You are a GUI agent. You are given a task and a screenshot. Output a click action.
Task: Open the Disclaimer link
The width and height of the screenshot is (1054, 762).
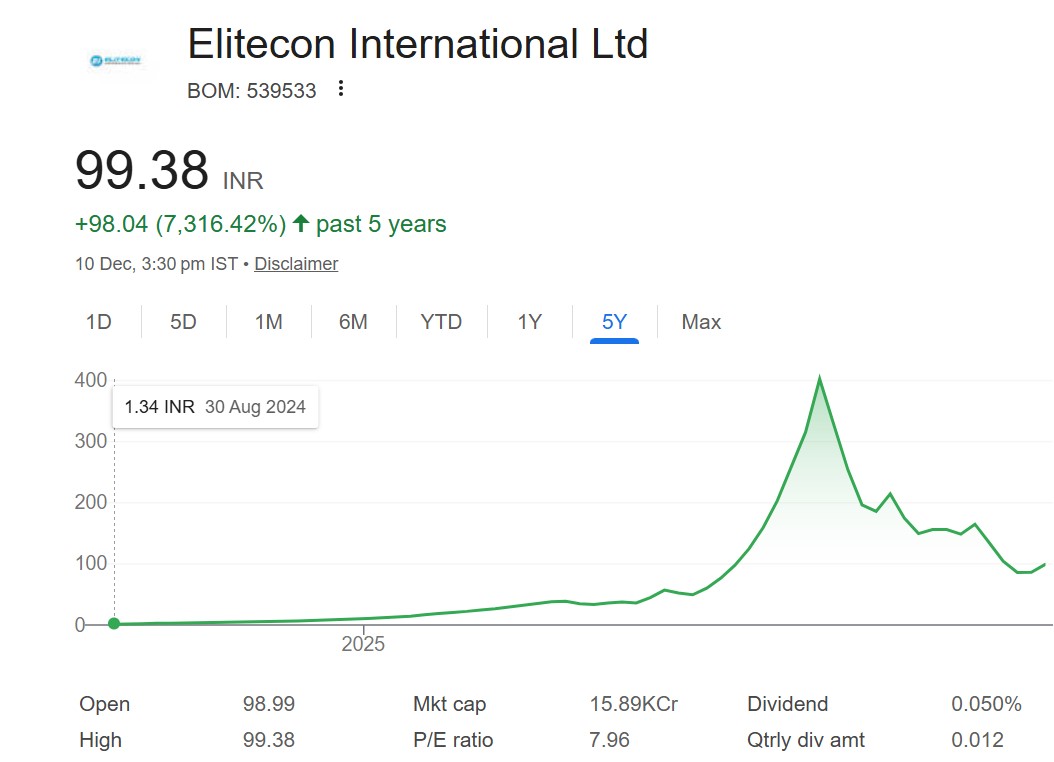pos(296,264)
